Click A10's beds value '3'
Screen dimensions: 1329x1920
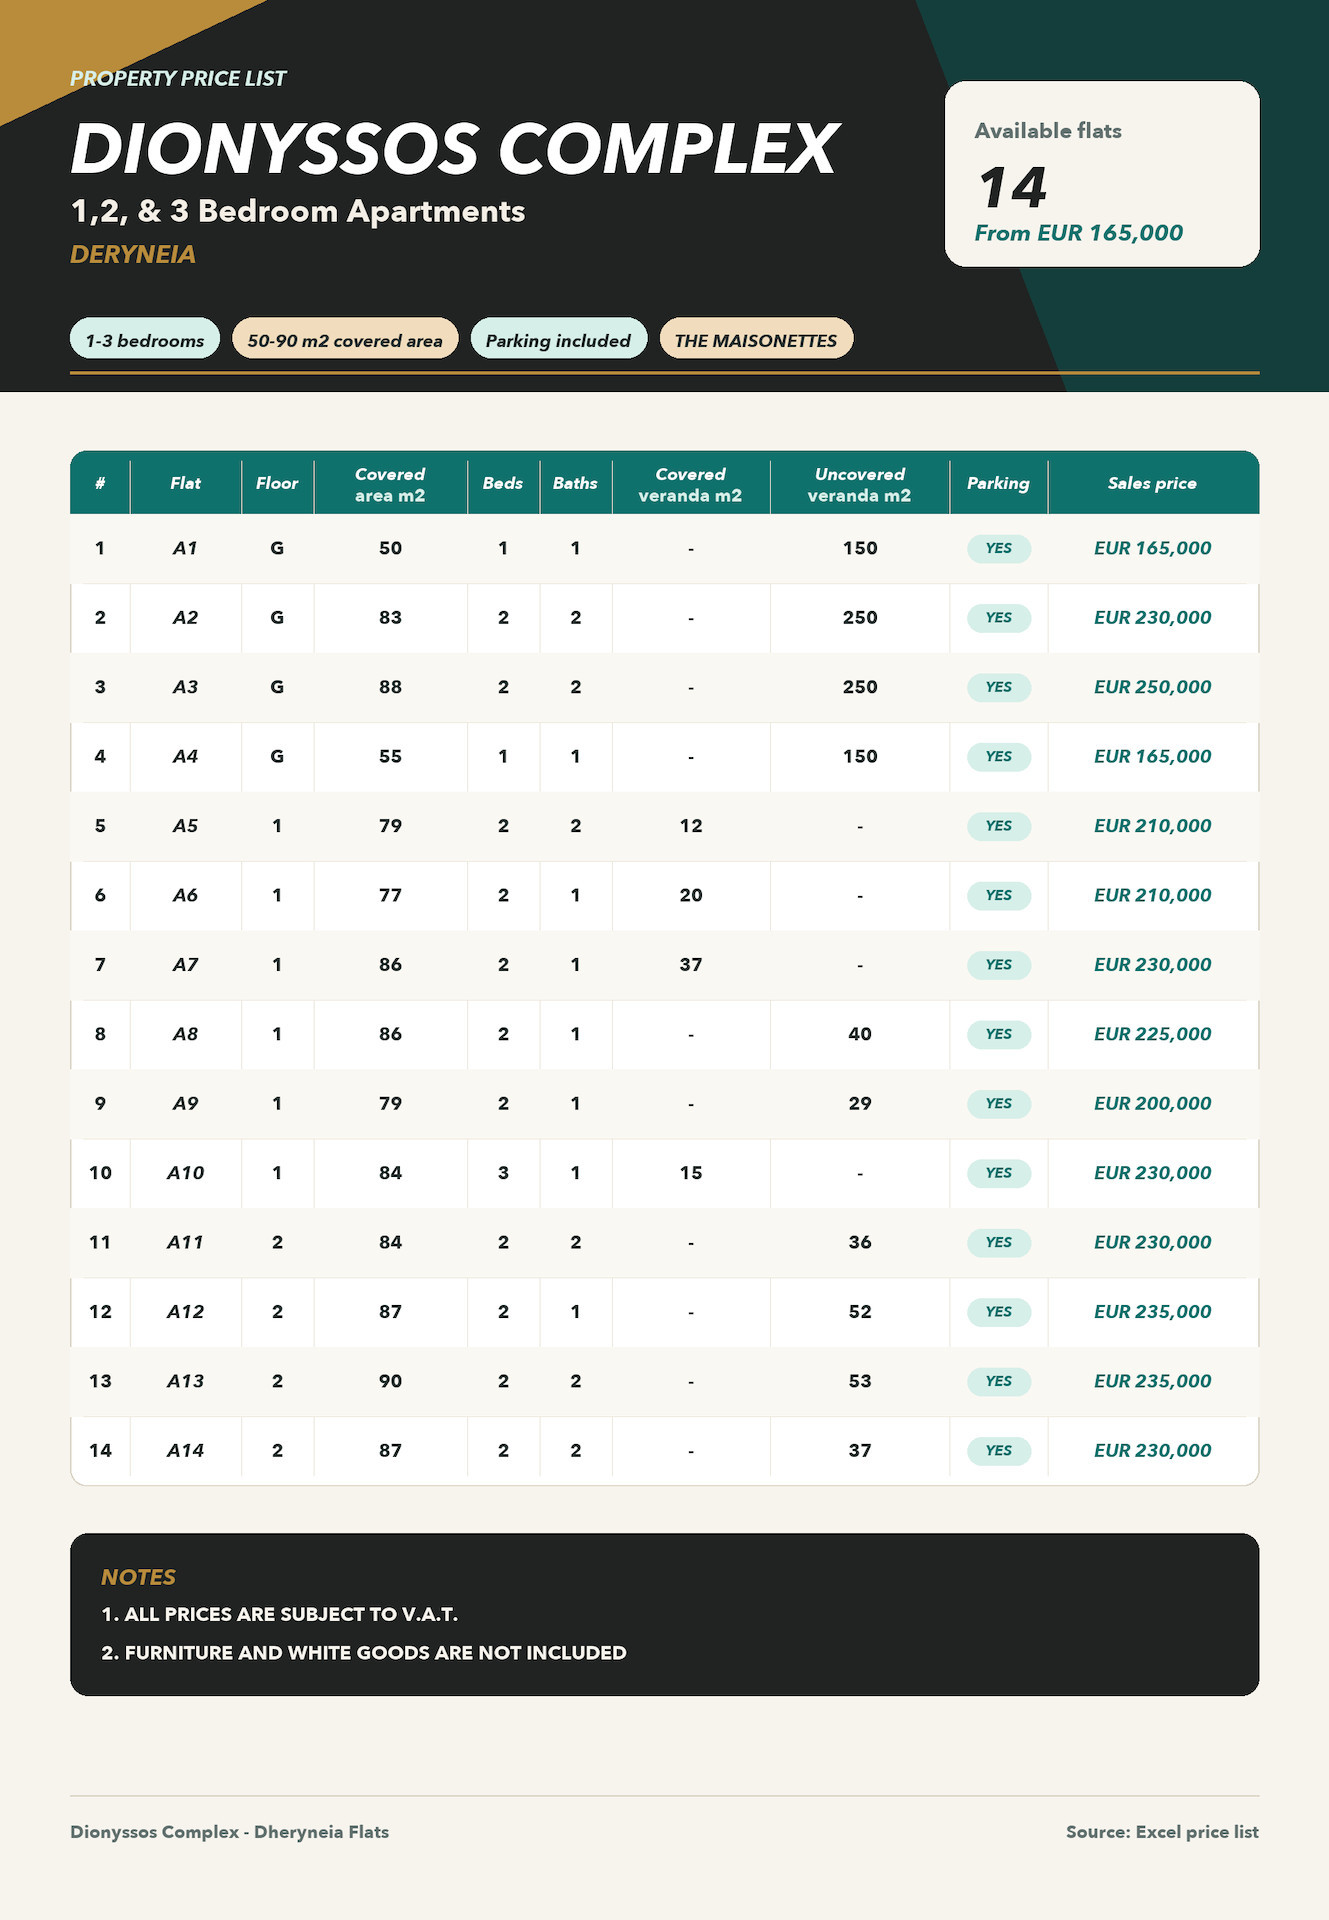pos(503,1173)
